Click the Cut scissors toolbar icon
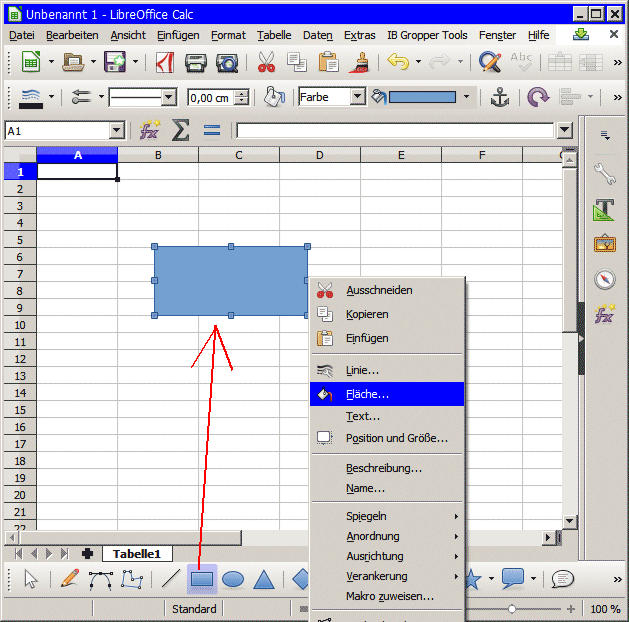 [266, 62]
